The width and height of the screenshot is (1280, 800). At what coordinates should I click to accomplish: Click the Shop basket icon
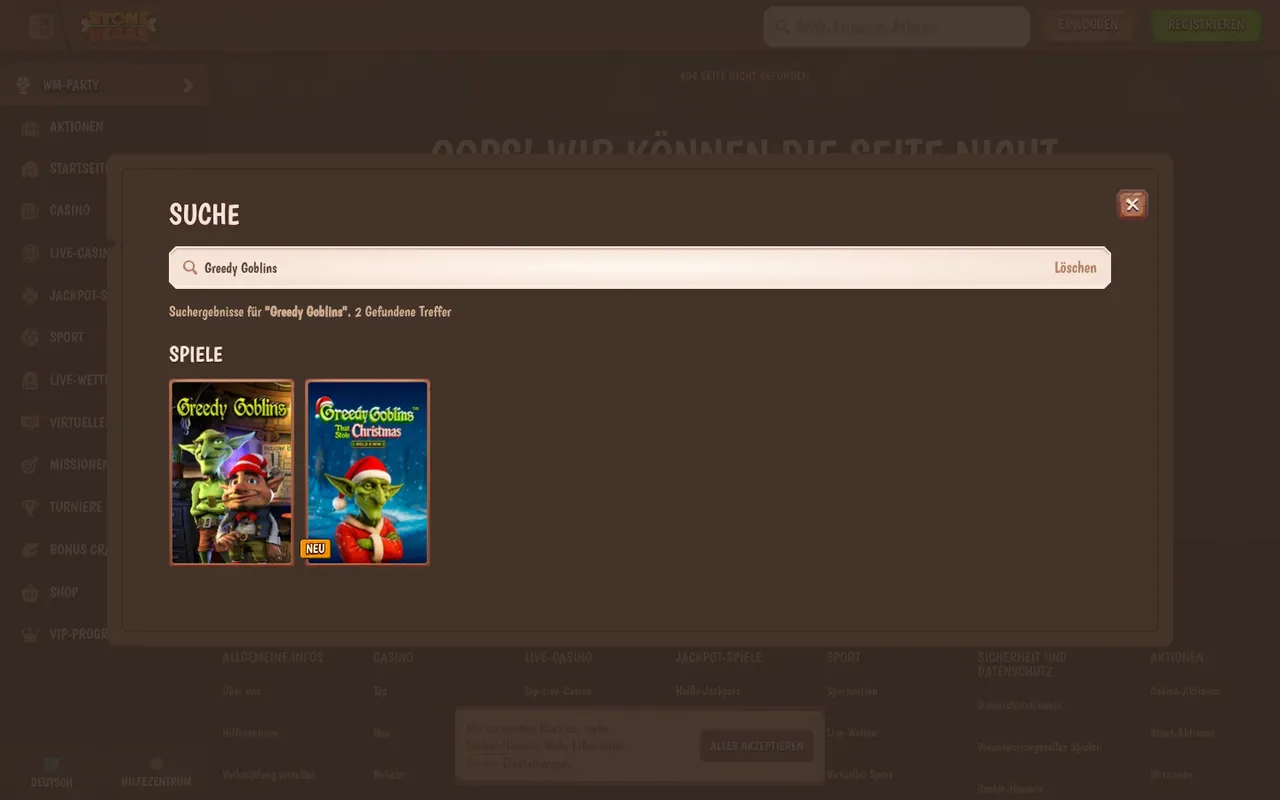point(30,592)
